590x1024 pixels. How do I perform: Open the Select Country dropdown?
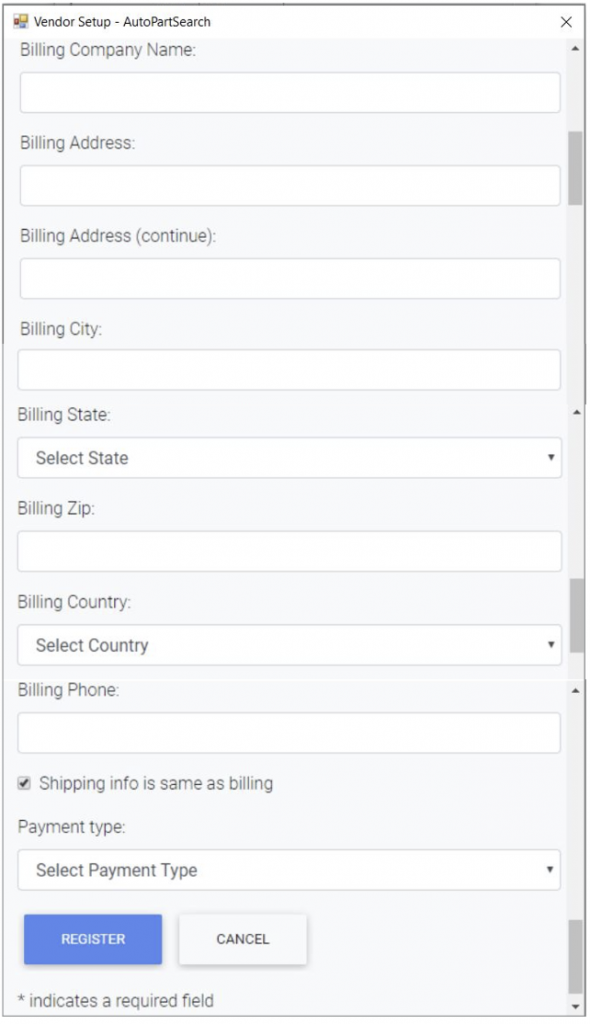[x=289, y=645]
